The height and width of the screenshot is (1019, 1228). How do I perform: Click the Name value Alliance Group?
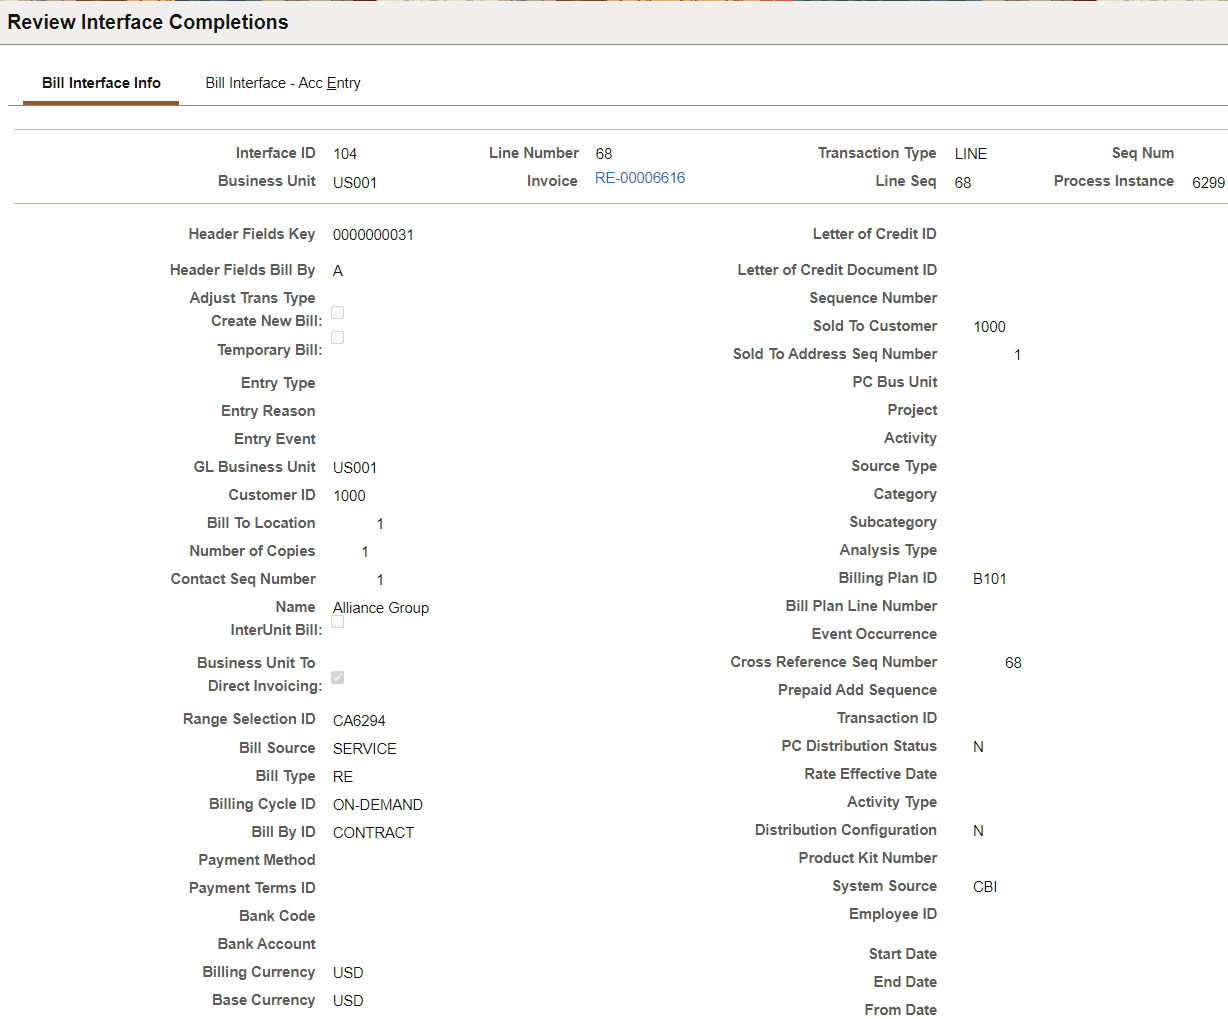tap(380, 607)
